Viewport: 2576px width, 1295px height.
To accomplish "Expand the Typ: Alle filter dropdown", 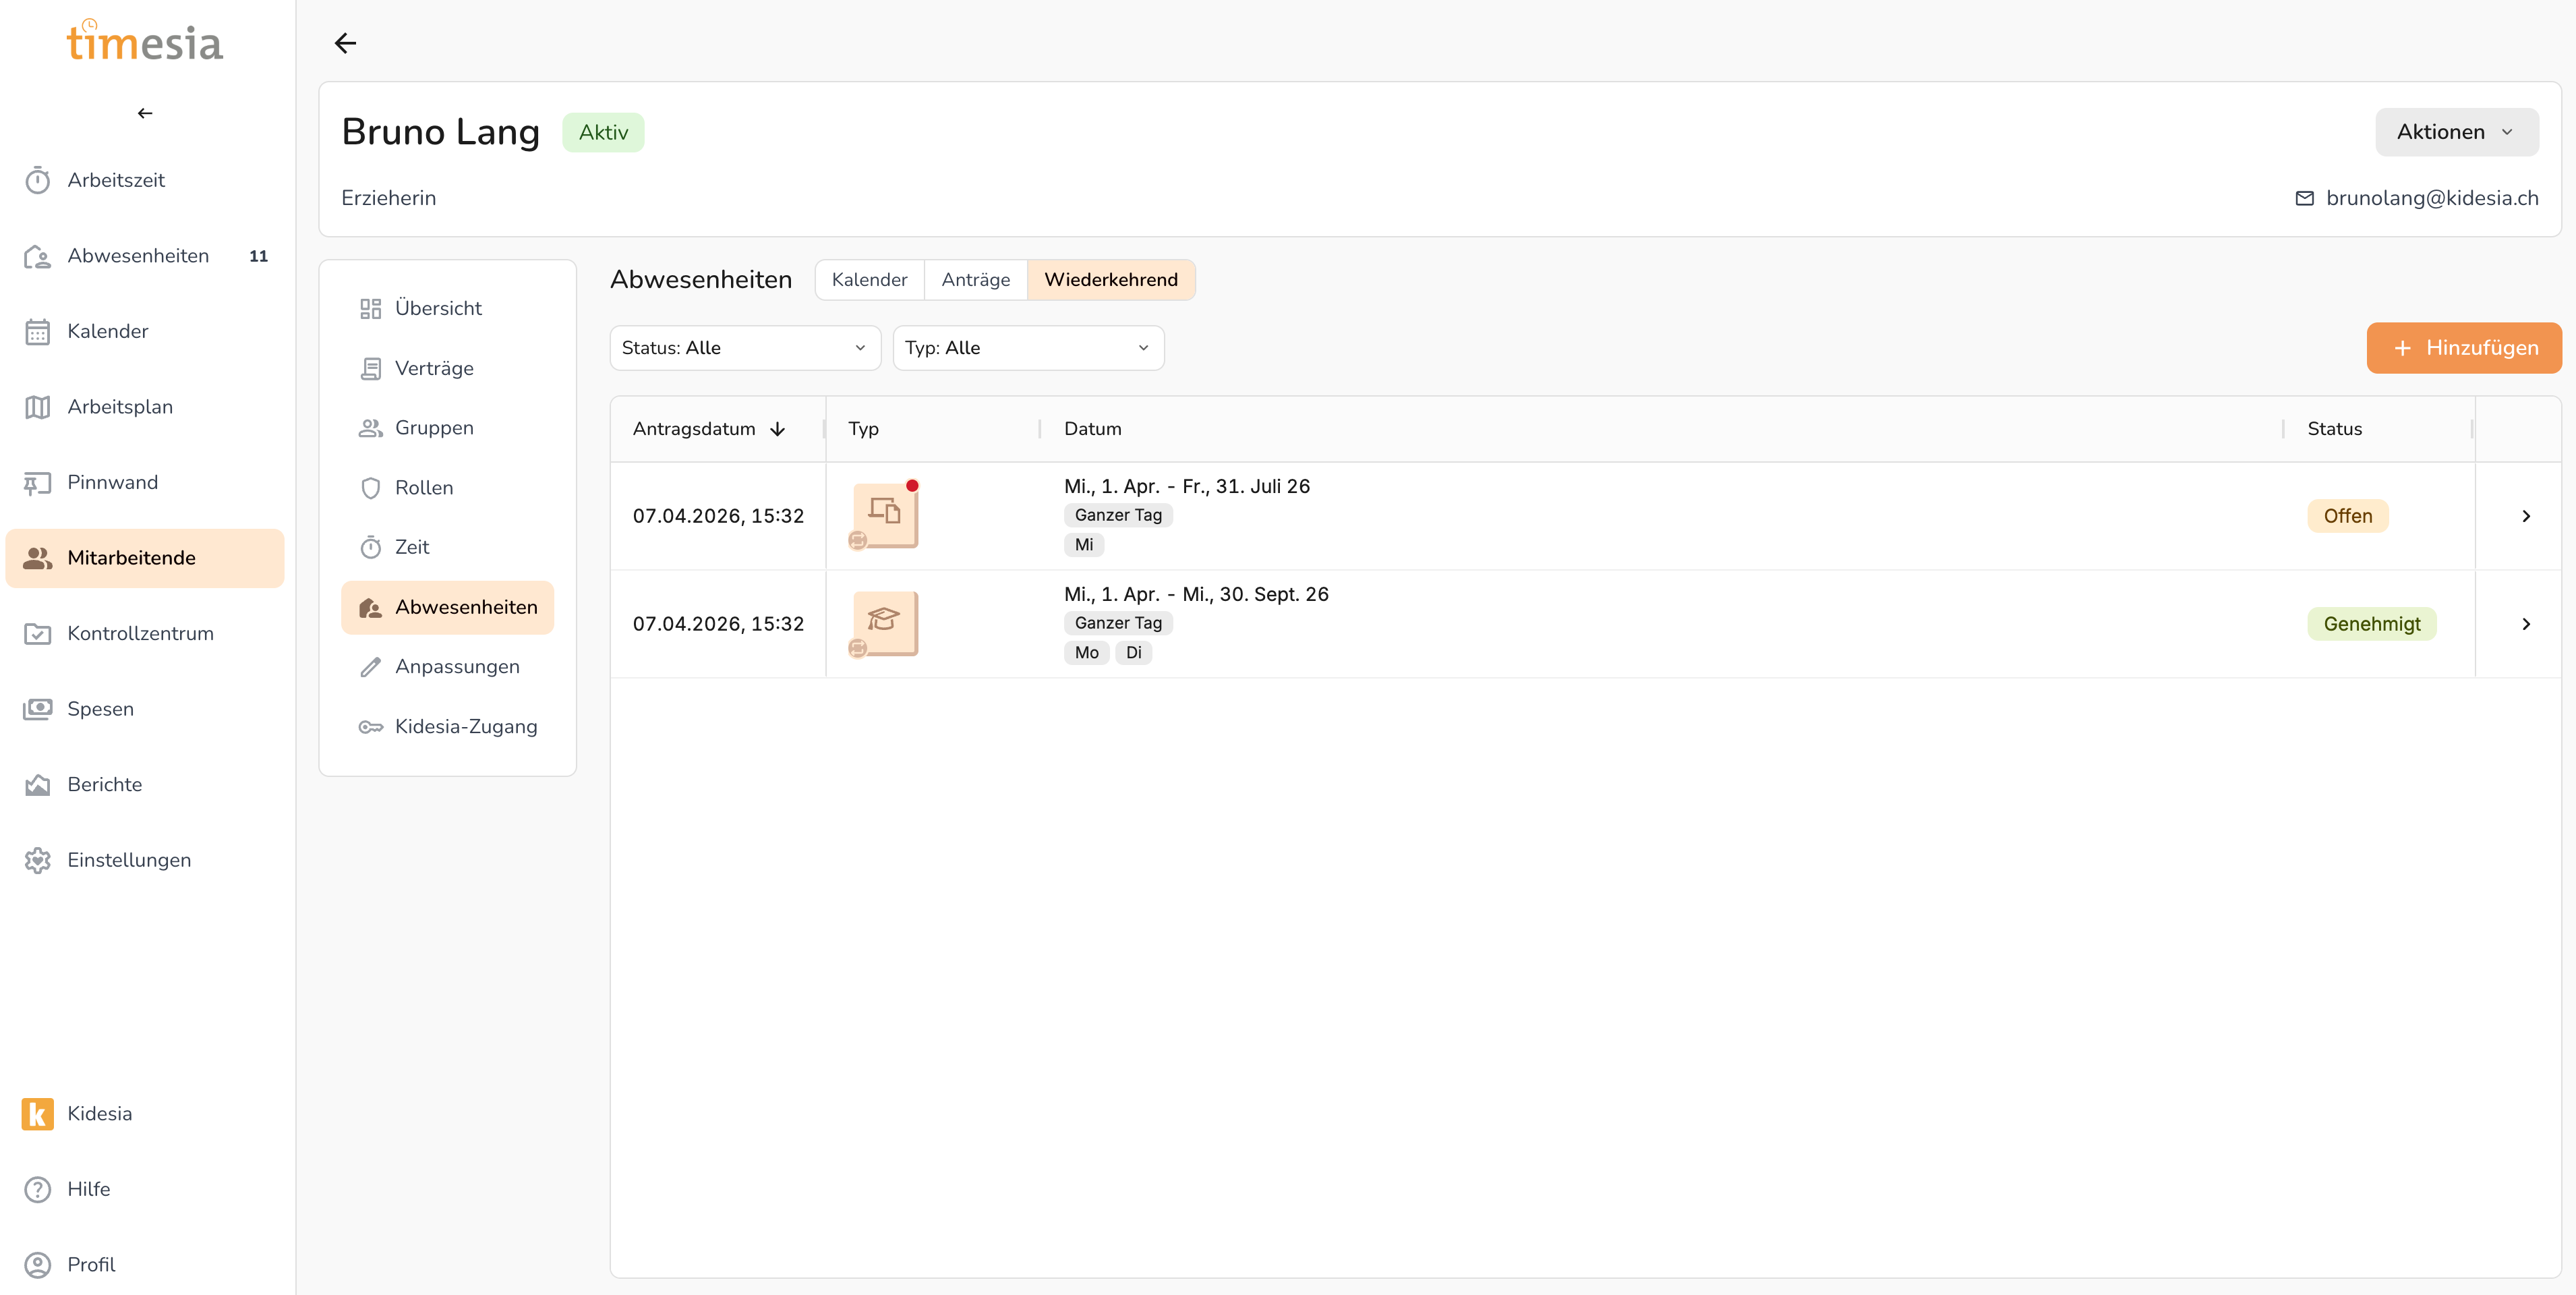I will pos(1027,348).
